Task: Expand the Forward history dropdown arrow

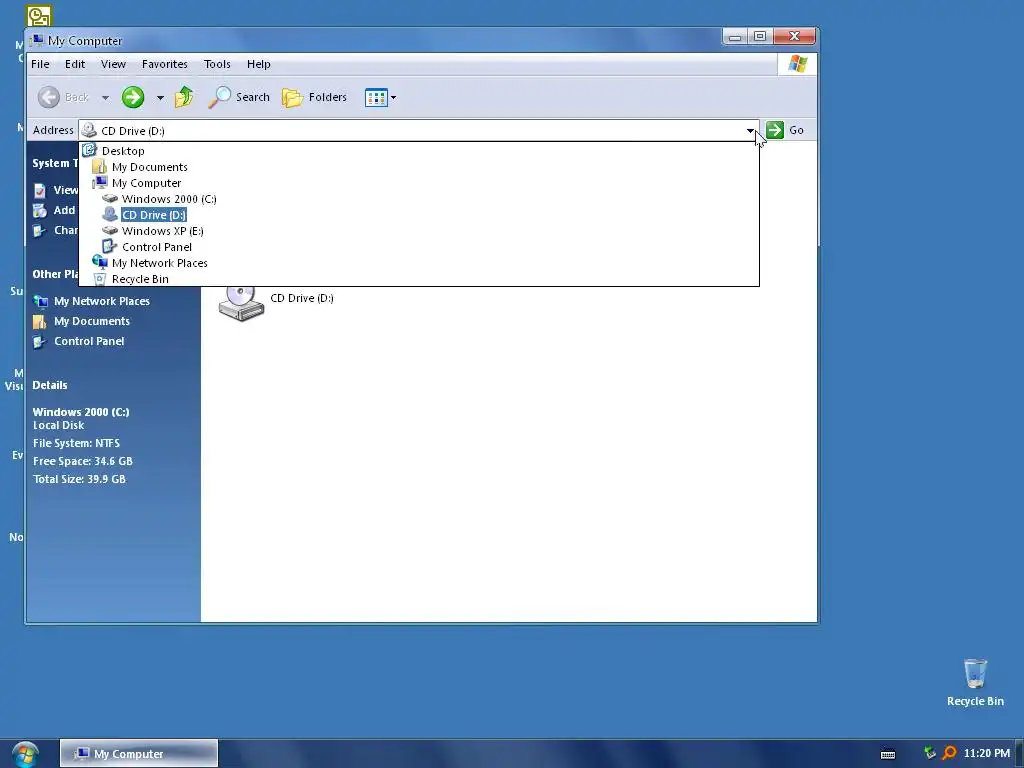Action: click(x=160, y=98)
